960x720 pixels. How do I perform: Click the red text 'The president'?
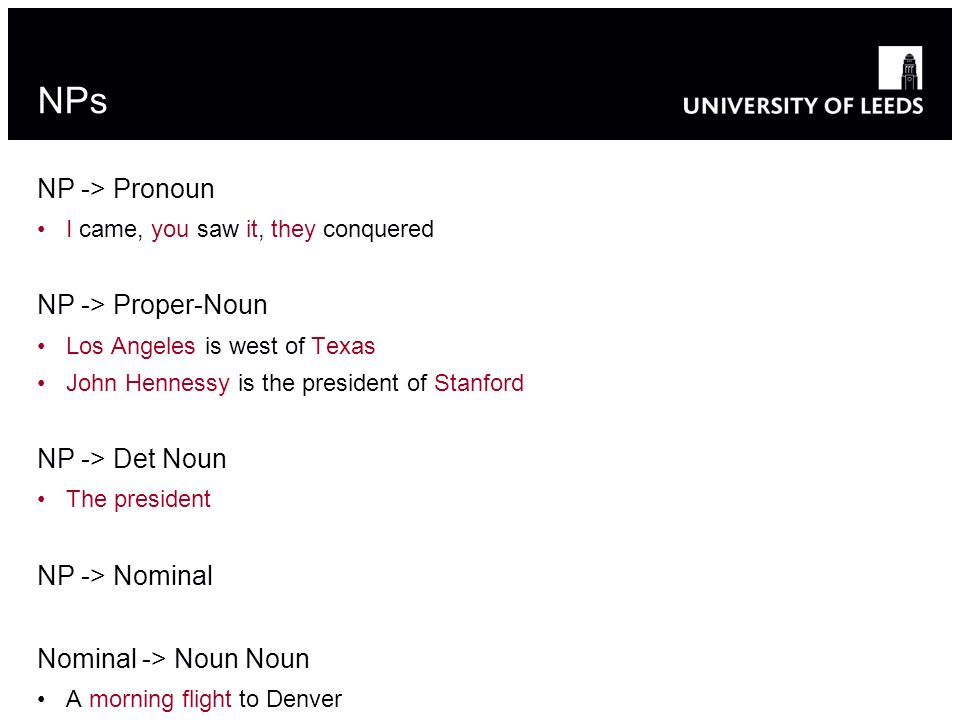click(x=138, y=500)
